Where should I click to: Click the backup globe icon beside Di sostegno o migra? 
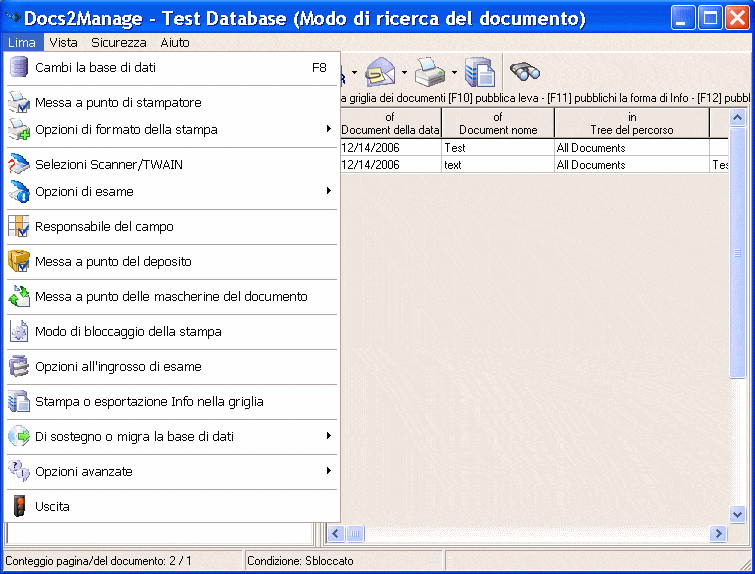pos(19,436)
